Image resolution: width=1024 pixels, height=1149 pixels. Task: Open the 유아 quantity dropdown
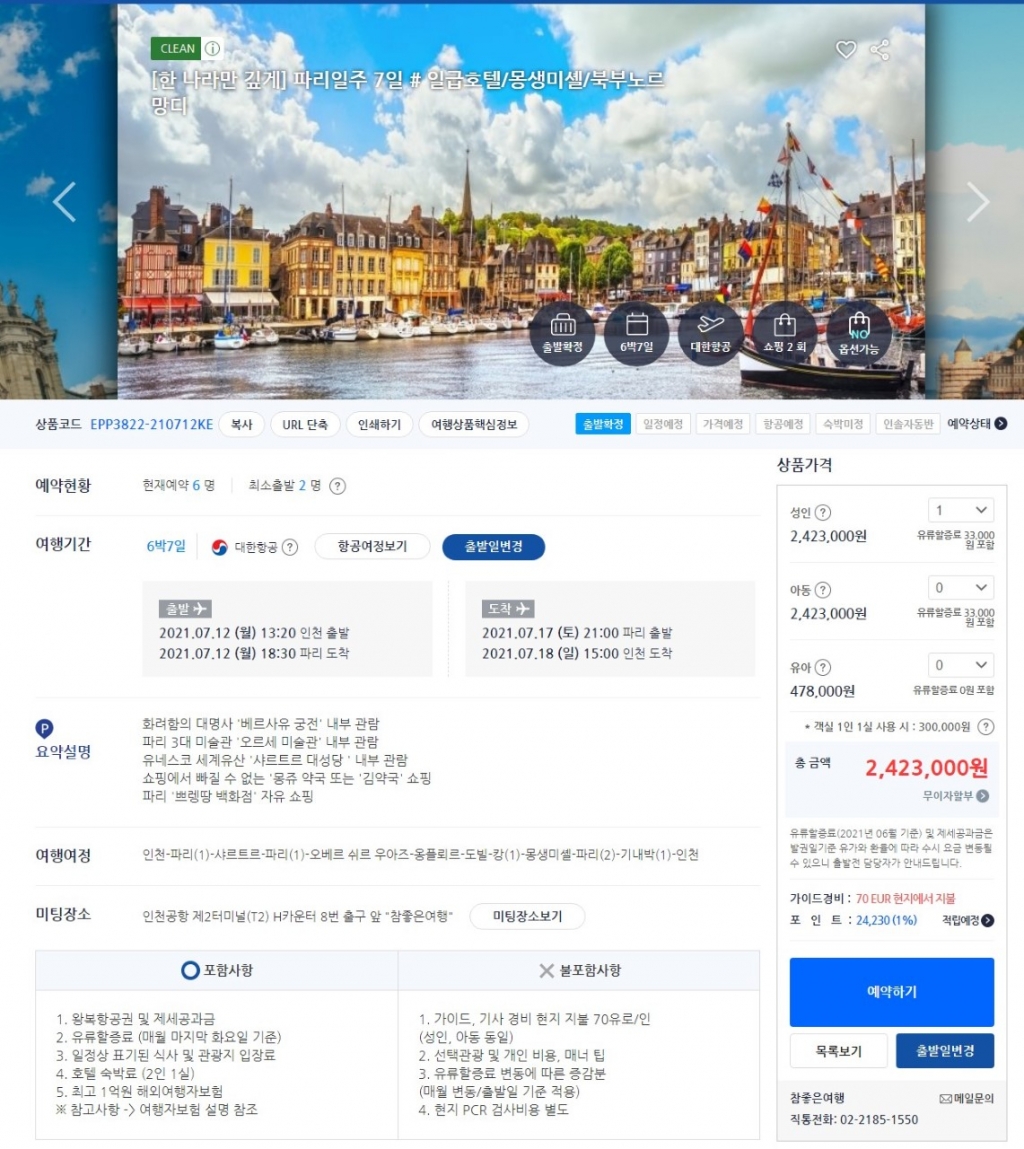click(x=960, y=665)
